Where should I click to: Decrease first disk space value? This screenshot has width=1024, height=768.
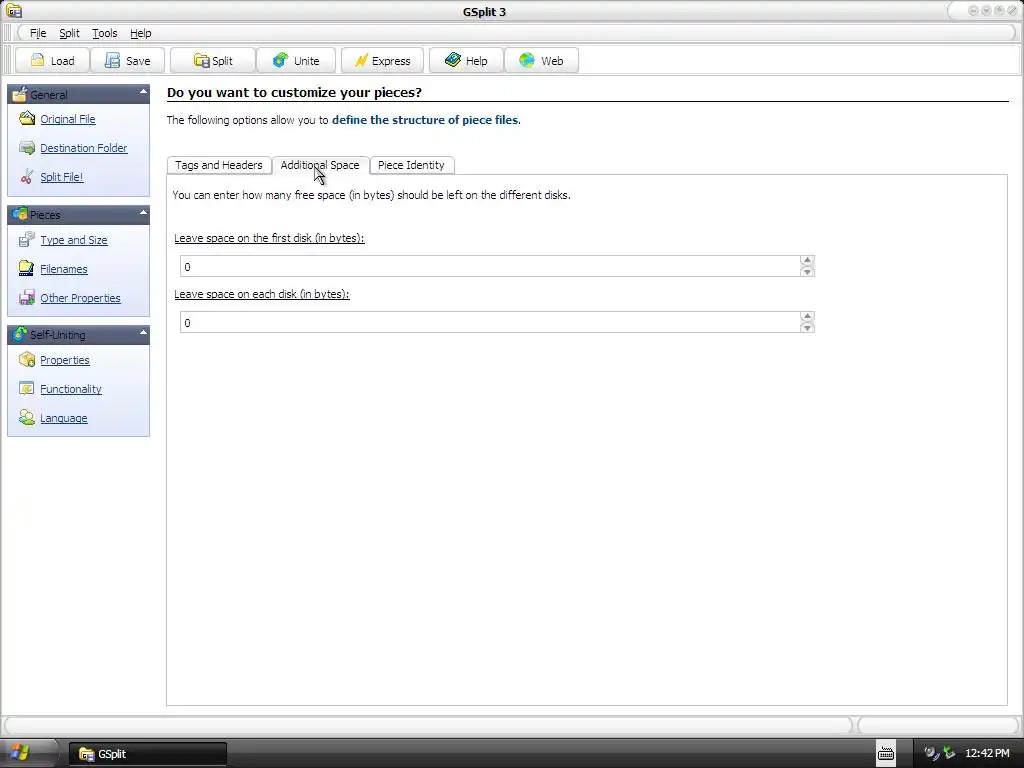point(807,272)
